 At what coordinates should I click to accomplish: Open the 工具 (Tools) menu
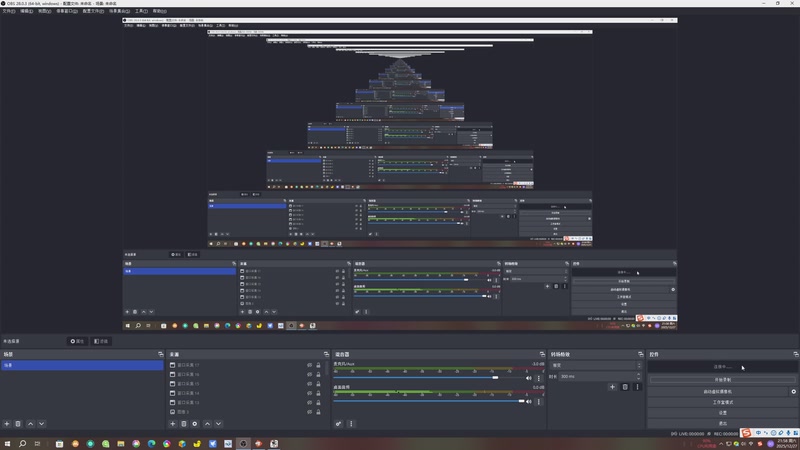pos(141,11)
